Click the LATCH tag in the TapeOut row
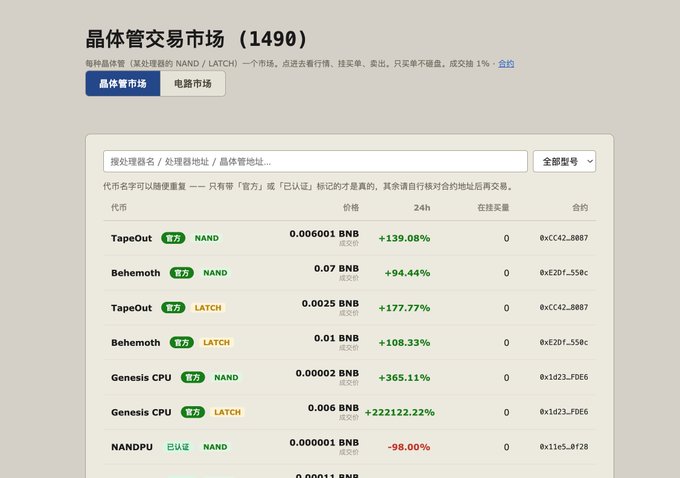This screenshot has height=478, width=680. [208, 308]
